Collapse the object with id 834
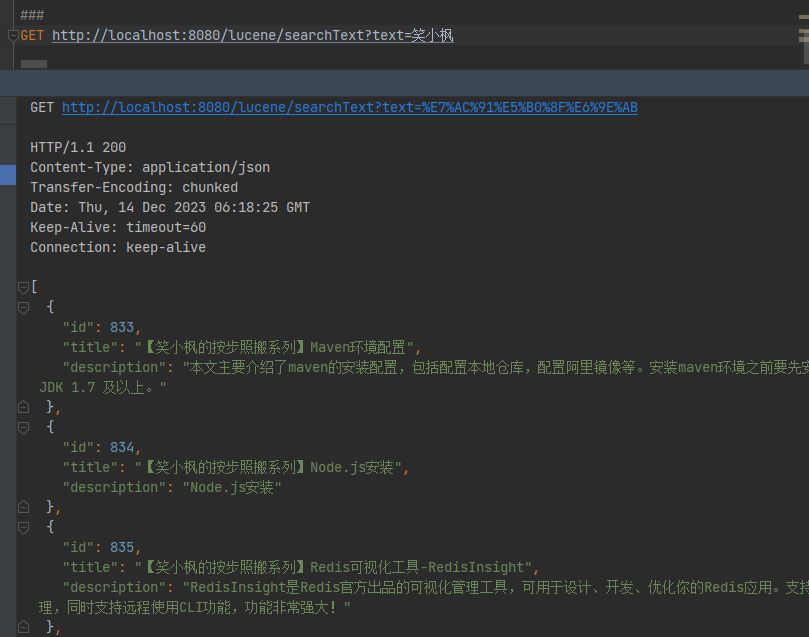The height and width of the screenshot is (637, 809). 23,428
